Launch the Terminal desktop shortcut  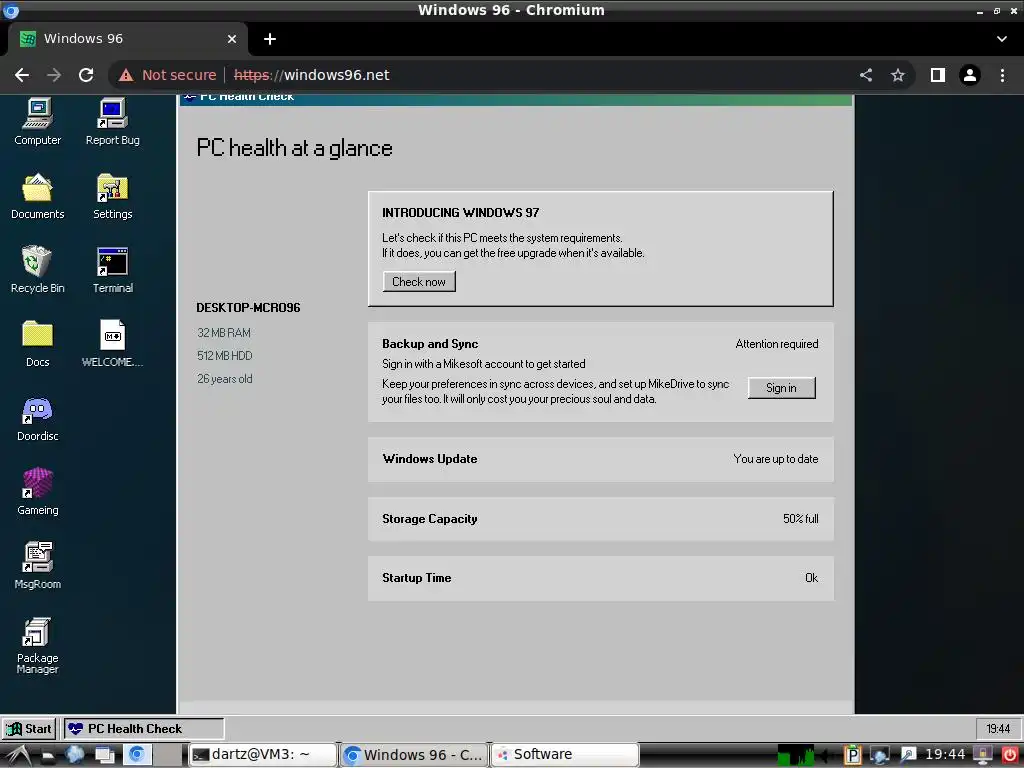click(x=112, y=270)
